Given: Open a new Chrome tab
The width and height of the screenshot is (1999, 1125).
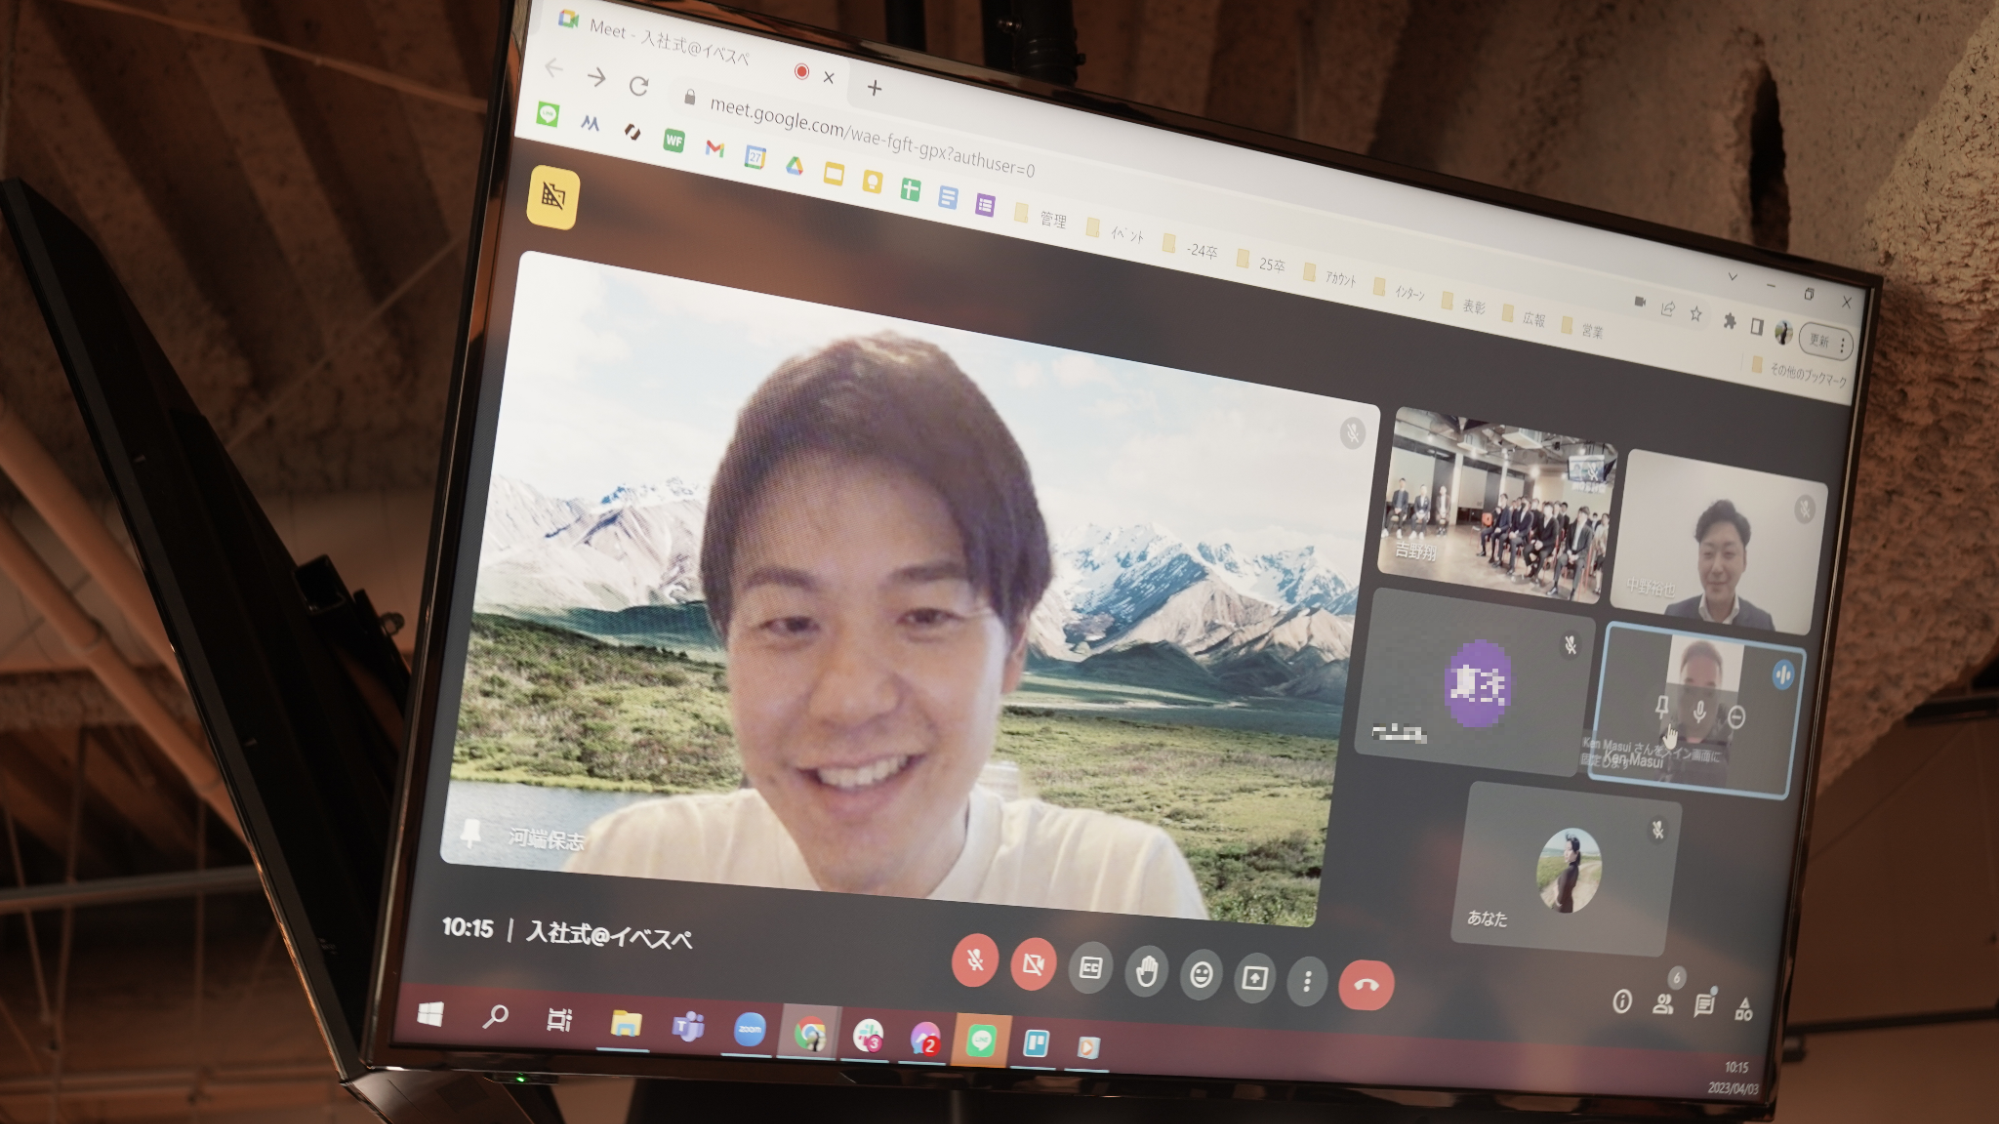Looking at the screenshot, I should [x=874, y=88].
